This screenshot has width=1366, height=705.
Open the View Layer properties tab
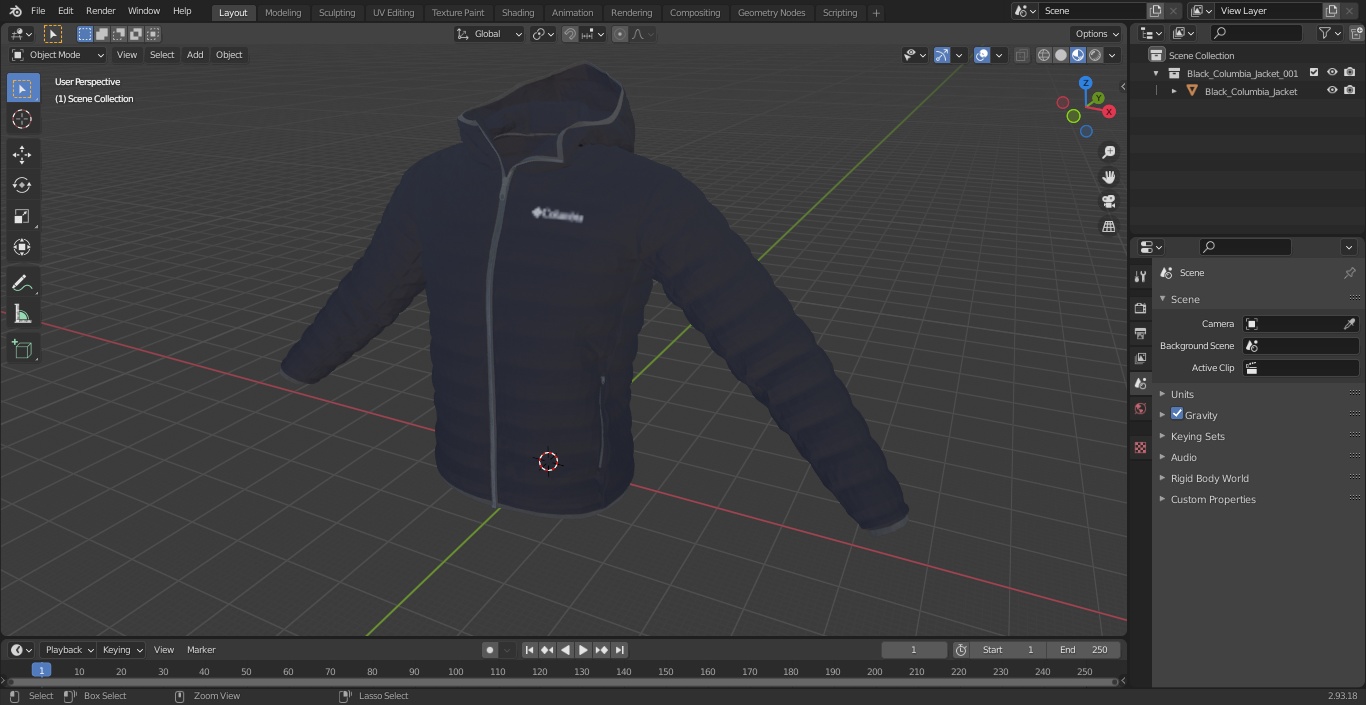(x=1140, y=358)
